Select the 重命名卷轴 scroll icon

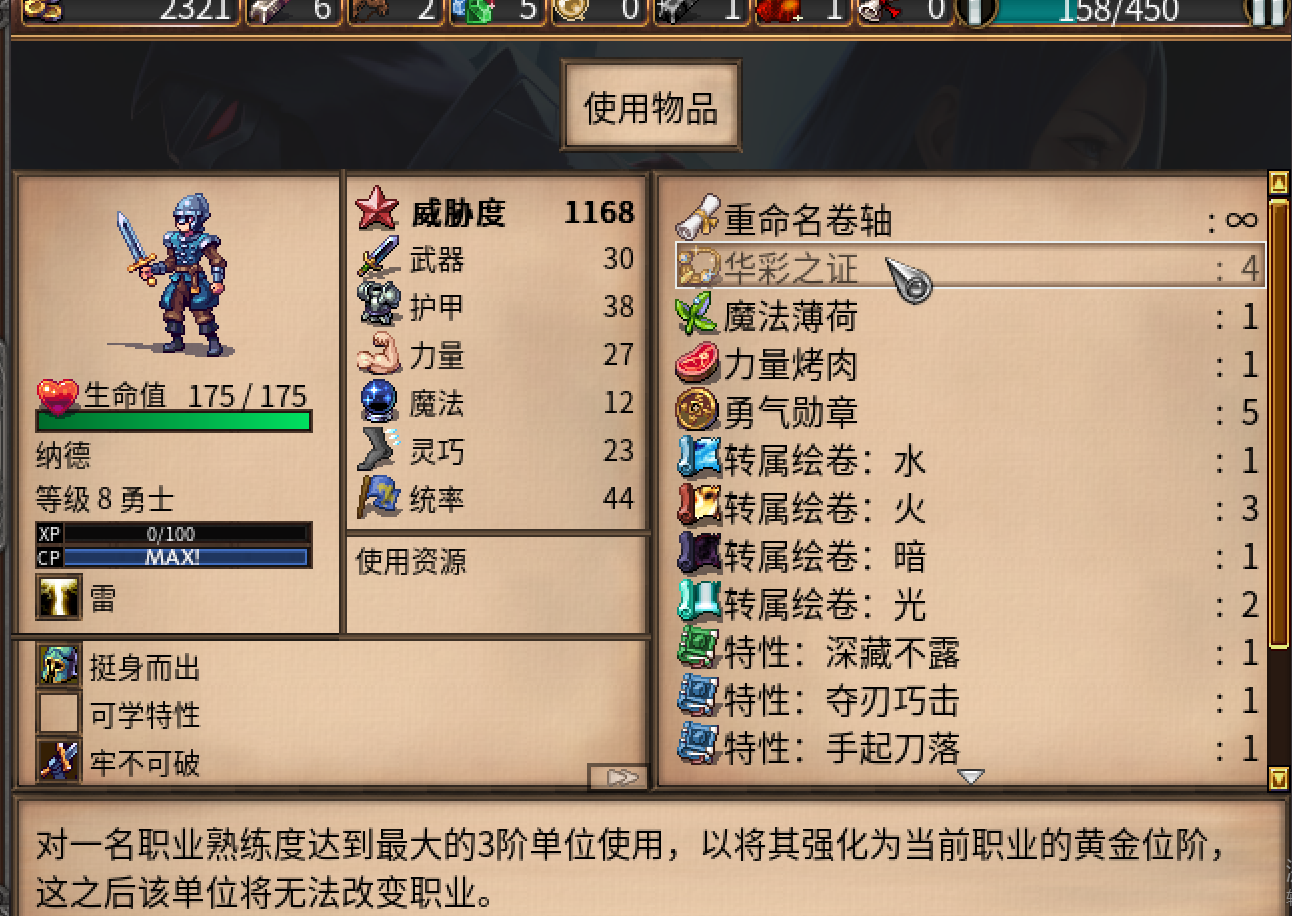(698, 218)
